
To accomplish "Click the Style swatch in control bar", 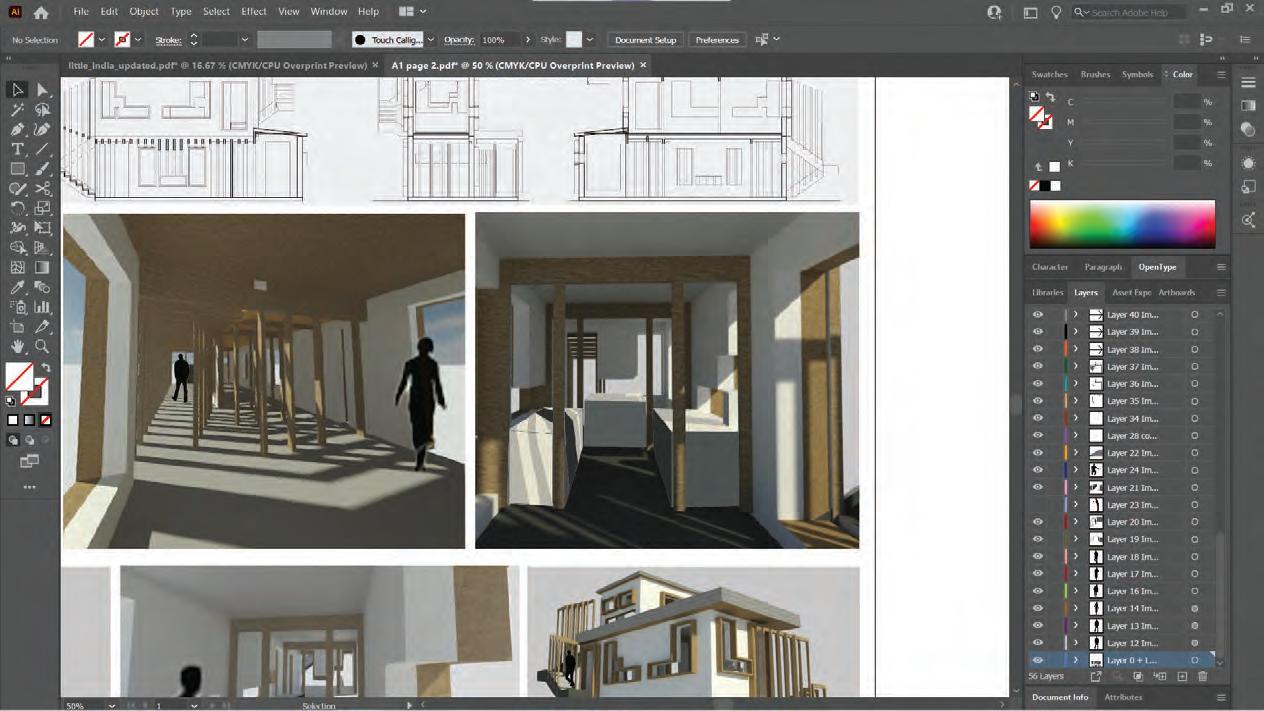I will (x=574, y=40).
